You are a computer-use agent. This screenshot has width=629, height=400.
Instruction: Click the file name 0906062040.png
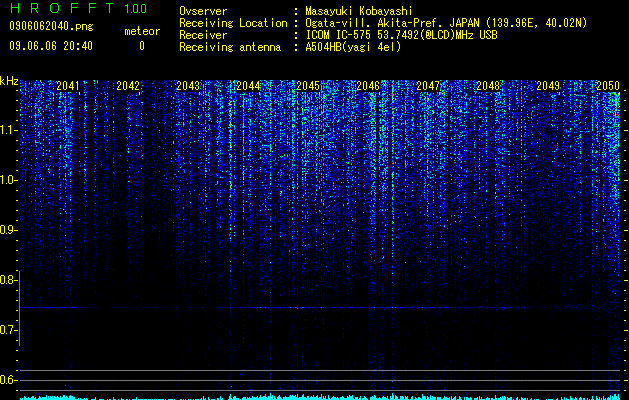pyautogui.click(x=51, y=26)
